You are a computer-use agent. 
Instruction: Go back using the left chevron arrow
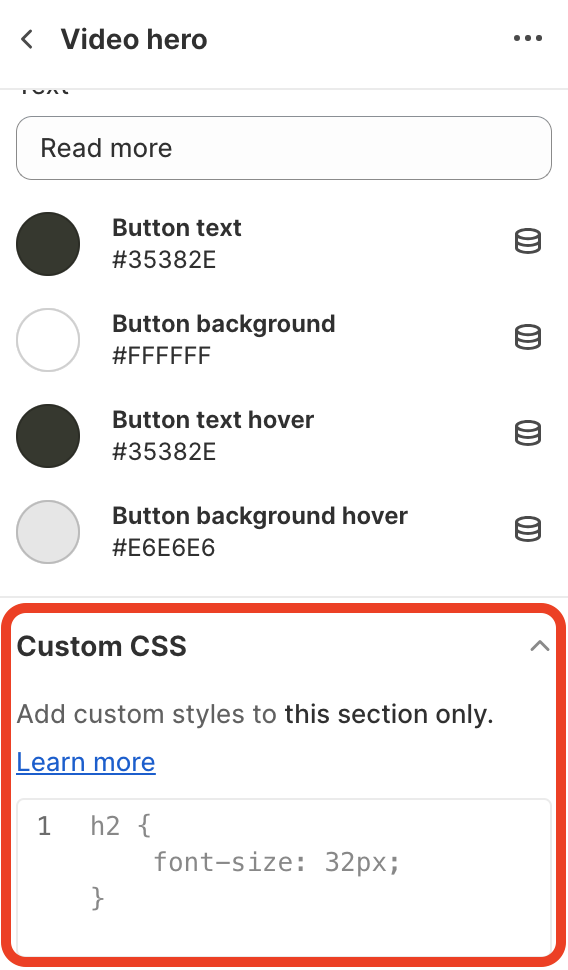tap(27, 39)
